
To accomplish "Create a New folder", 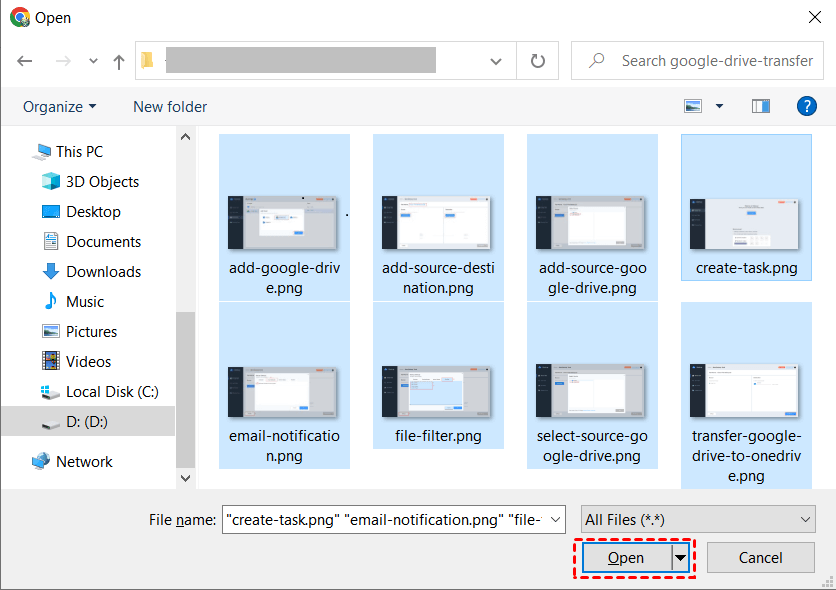I will click(169, 106).
